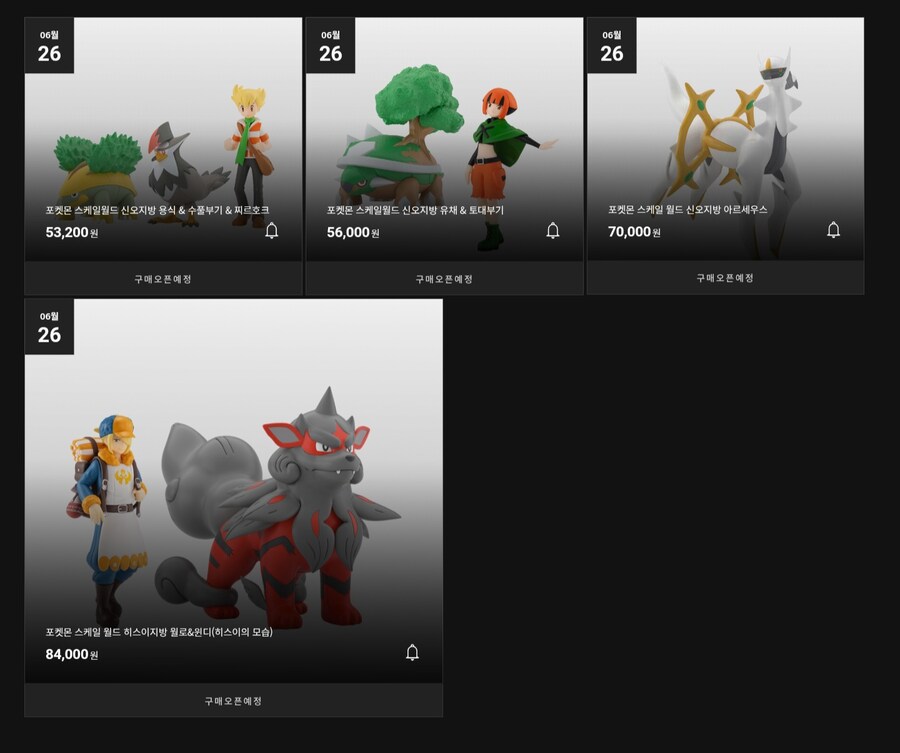The height and width of the screenshot is (753, 900).
Task: Click the 53,200원 price text
Action: click(72, 232)
